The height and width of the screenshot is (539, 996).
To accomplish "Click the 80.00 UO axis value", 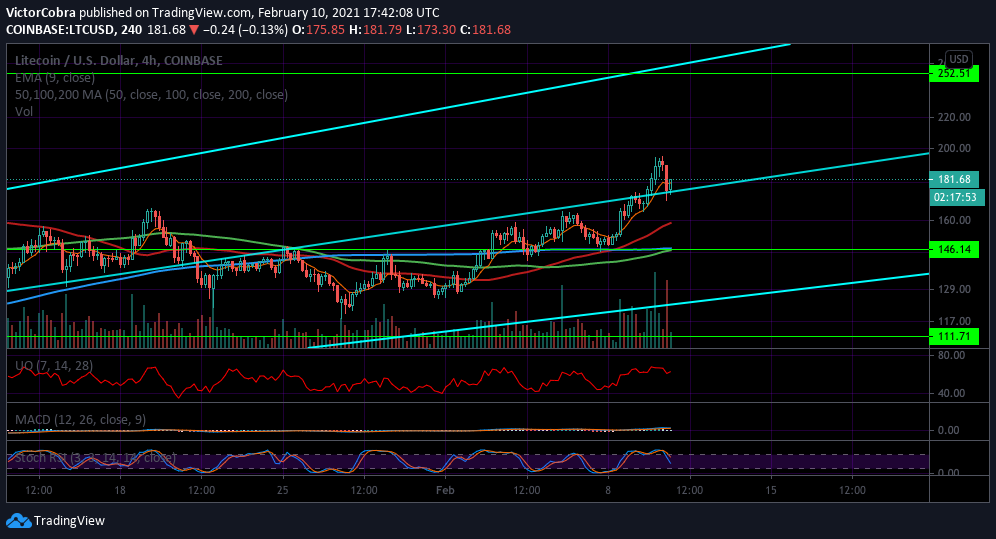I will tap(952, 355).
